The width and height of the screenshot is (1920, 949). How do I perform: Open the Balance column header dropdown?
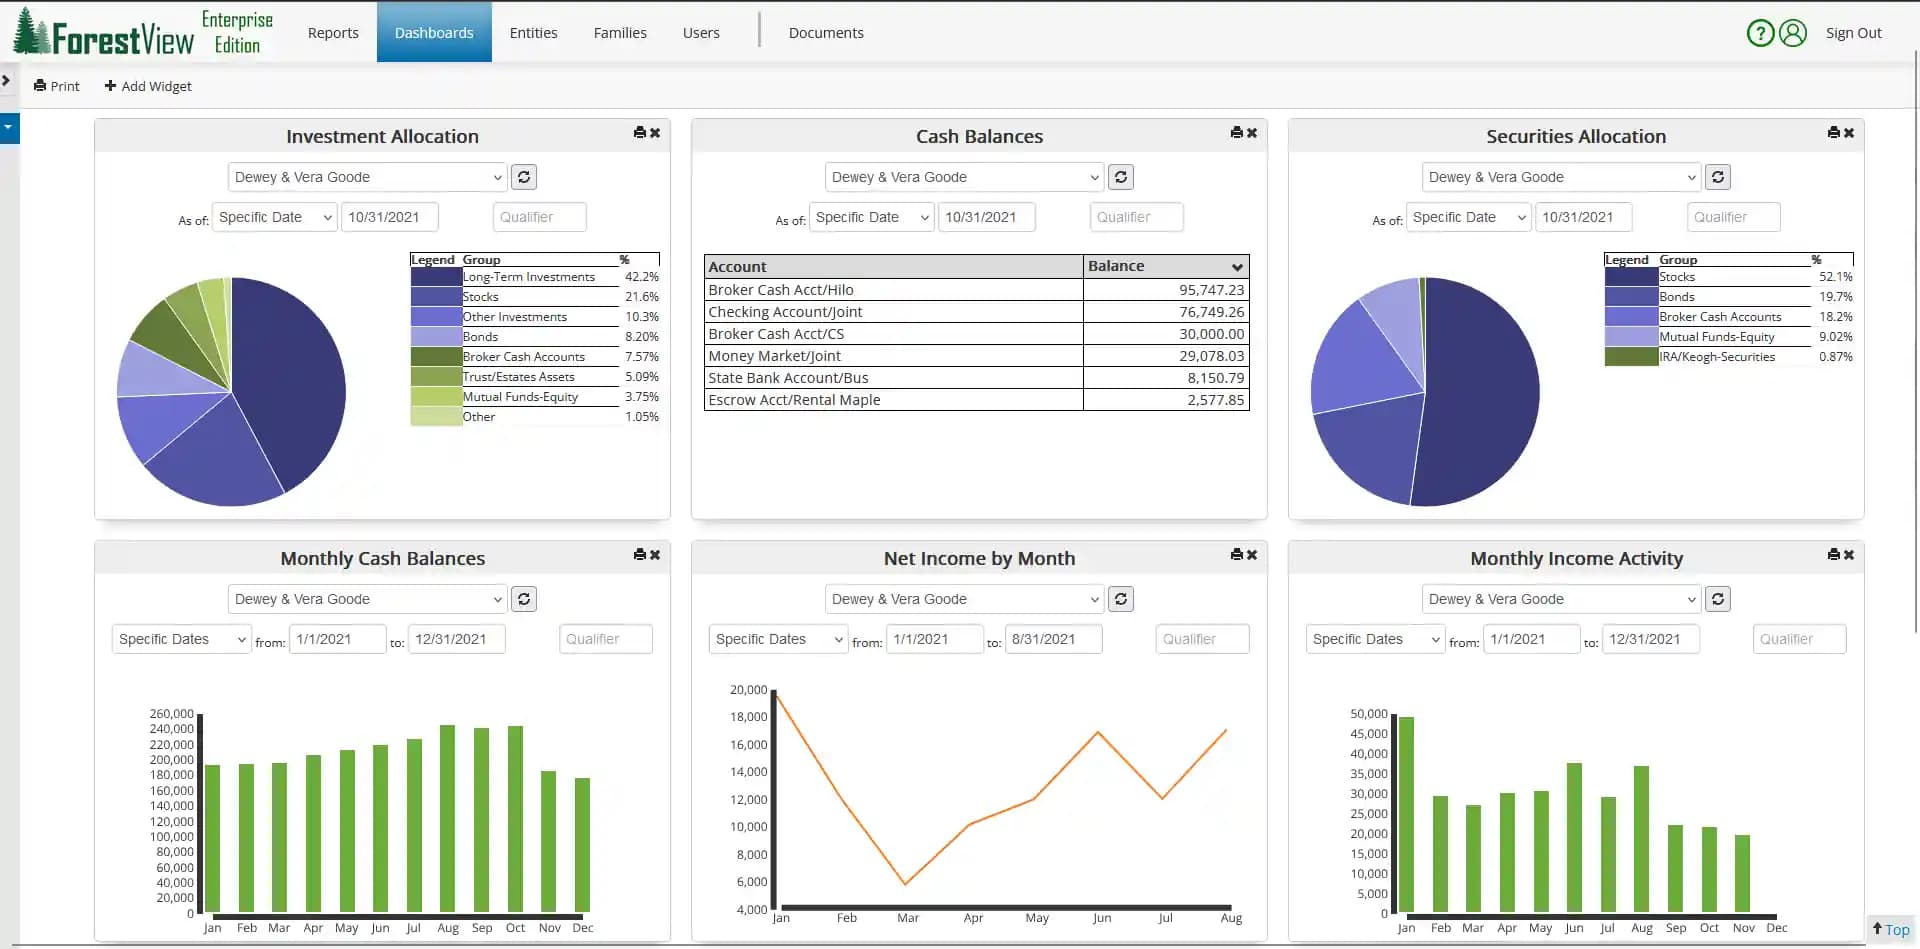click(1238, 266)
